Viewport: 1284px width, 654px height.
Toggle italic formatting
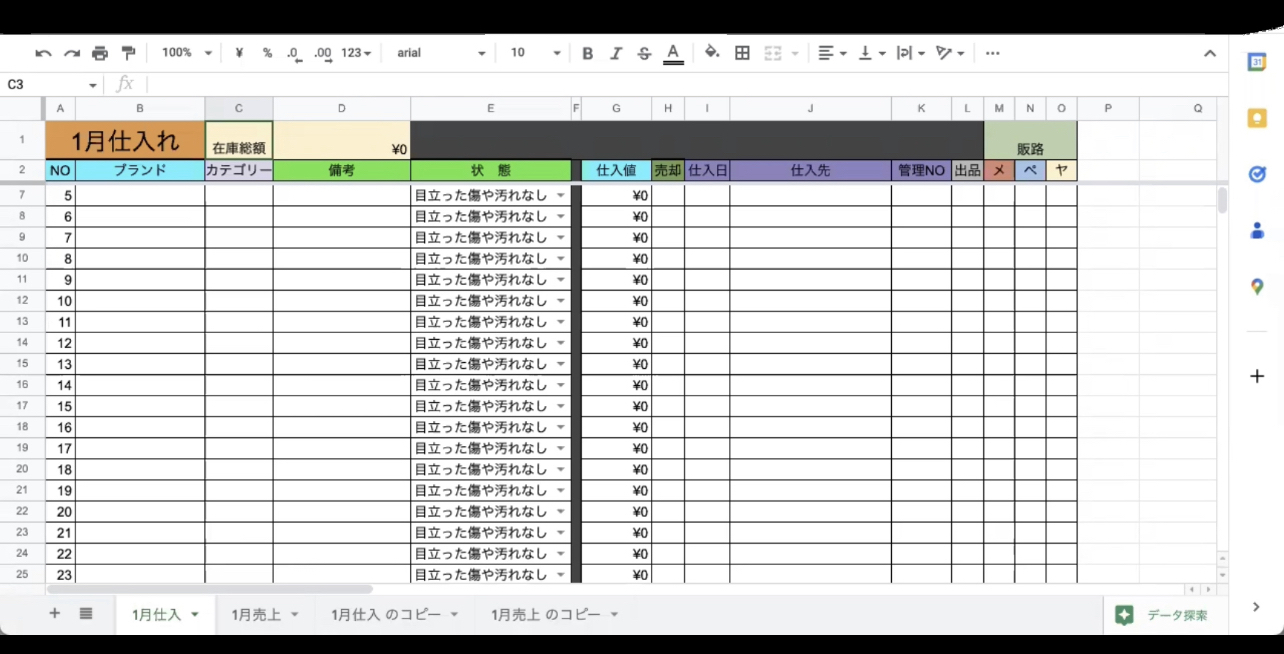(615, 53)
